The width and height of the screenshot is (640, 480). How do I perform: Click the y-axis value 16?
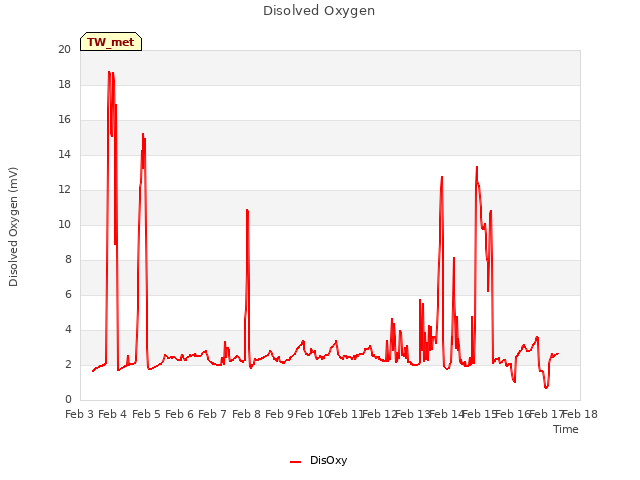pos(64,120)
